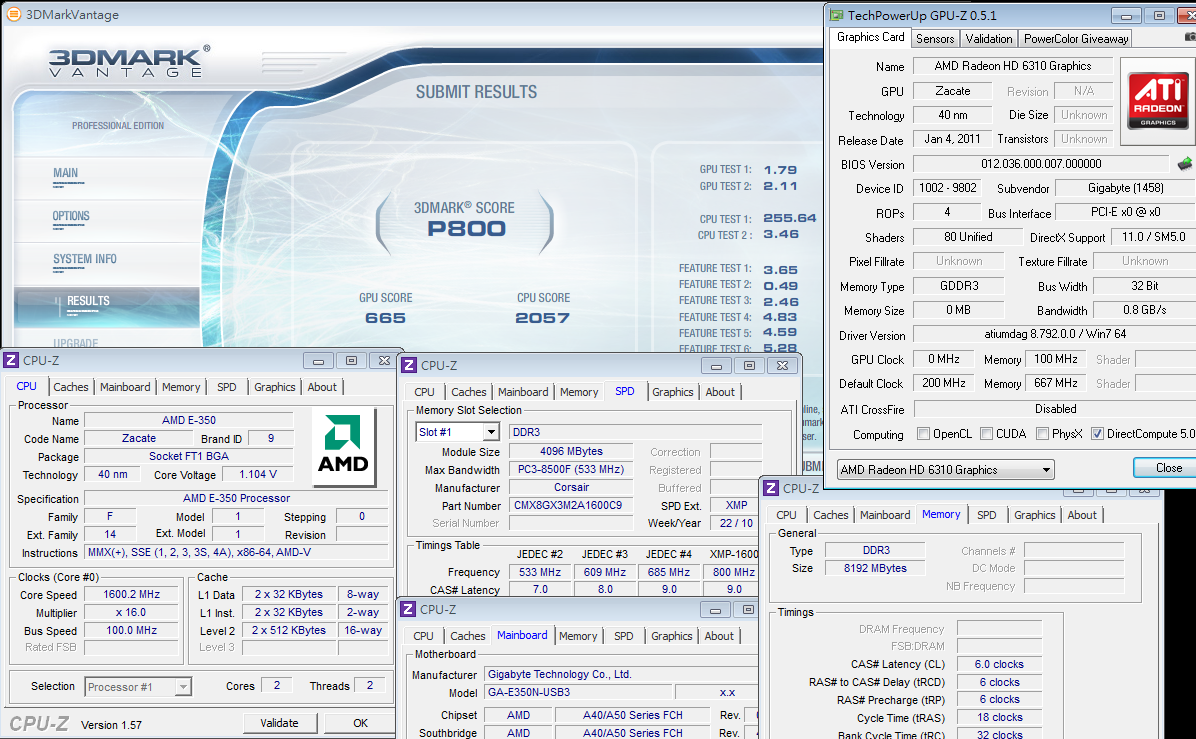Open the PowerColor Giveaway tab
1196x739 pixels.
(x=1075, y=39)
